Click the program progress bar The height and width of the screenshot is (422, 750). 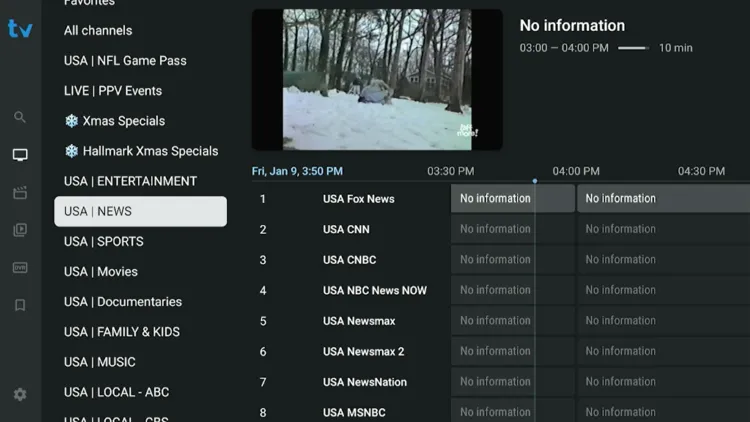633,48
